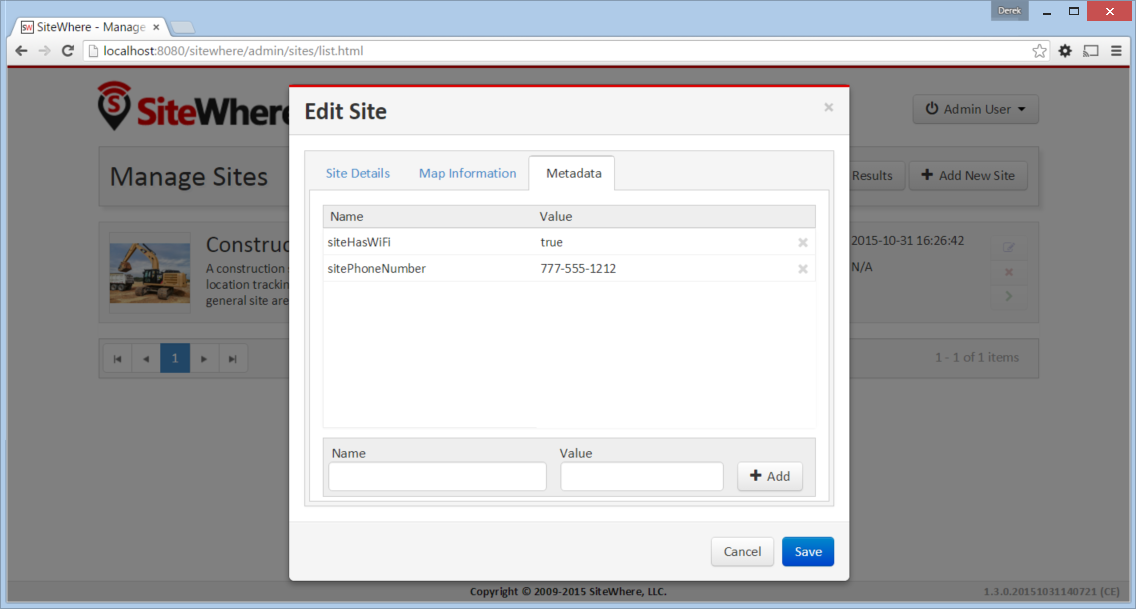
Task: Go to first page of sites
Action: click(x=117, y=358)
